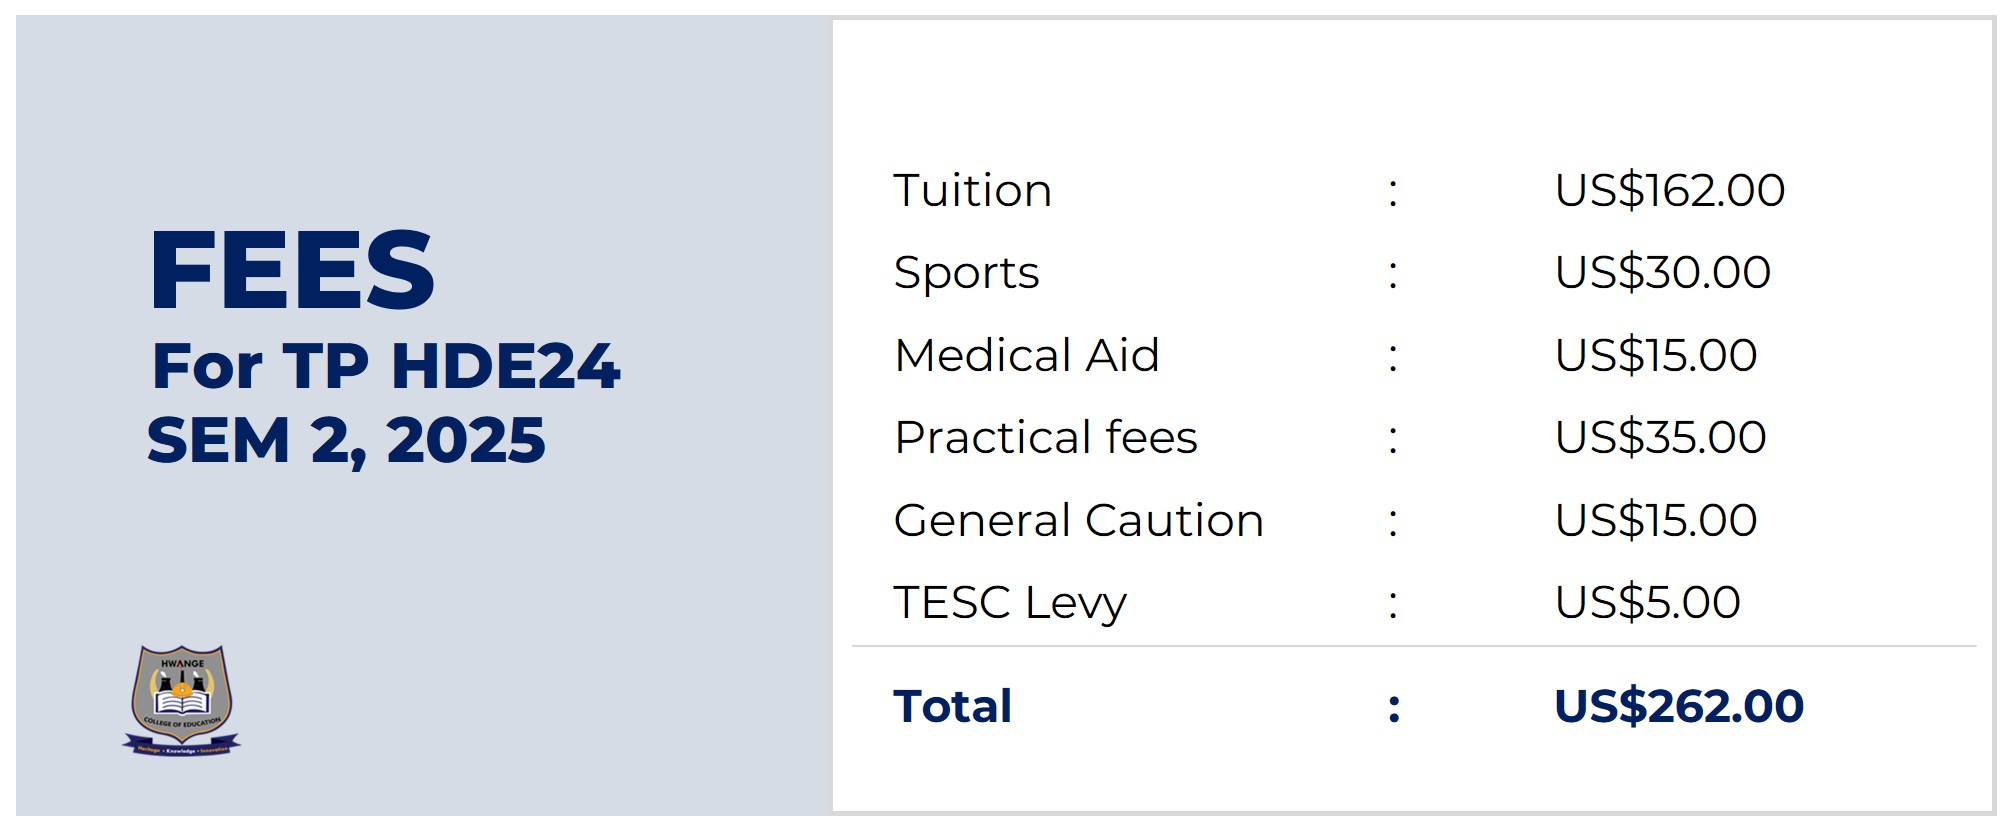Viewport: 2015px width, 837px height.
Task: Select the 'For TP HDE24' subtitle text
Action: [385, 366]
